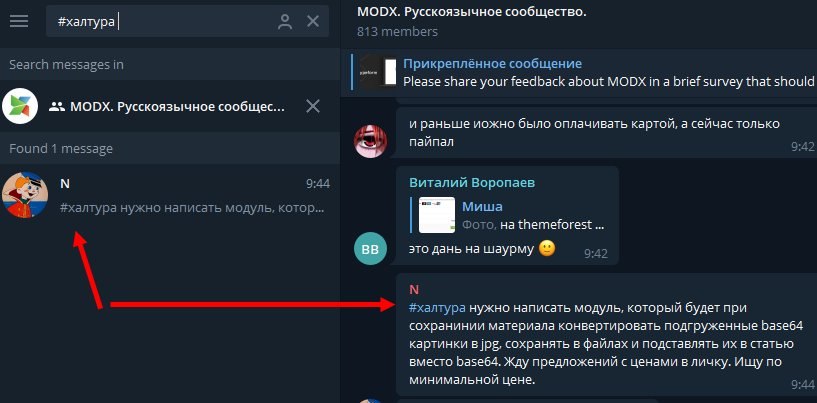Click the filter by user icon in search
This screenshot has width=817, height=403.
[x=285, y=21]
